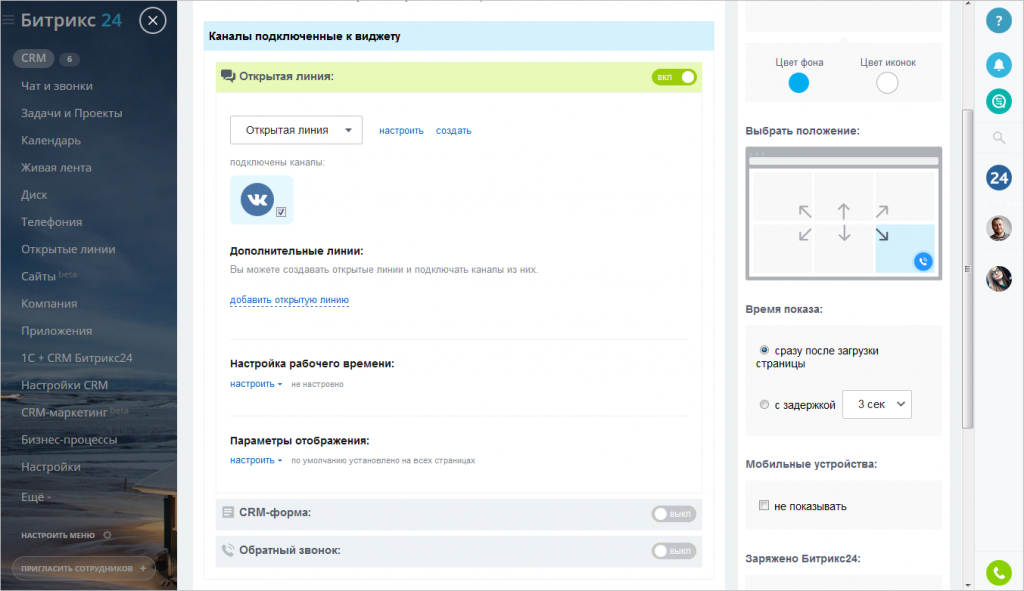Open the green chat messages icon
Image resolution: width=1024 pixels, height=591 pixels.
click(x=998, y=101)
